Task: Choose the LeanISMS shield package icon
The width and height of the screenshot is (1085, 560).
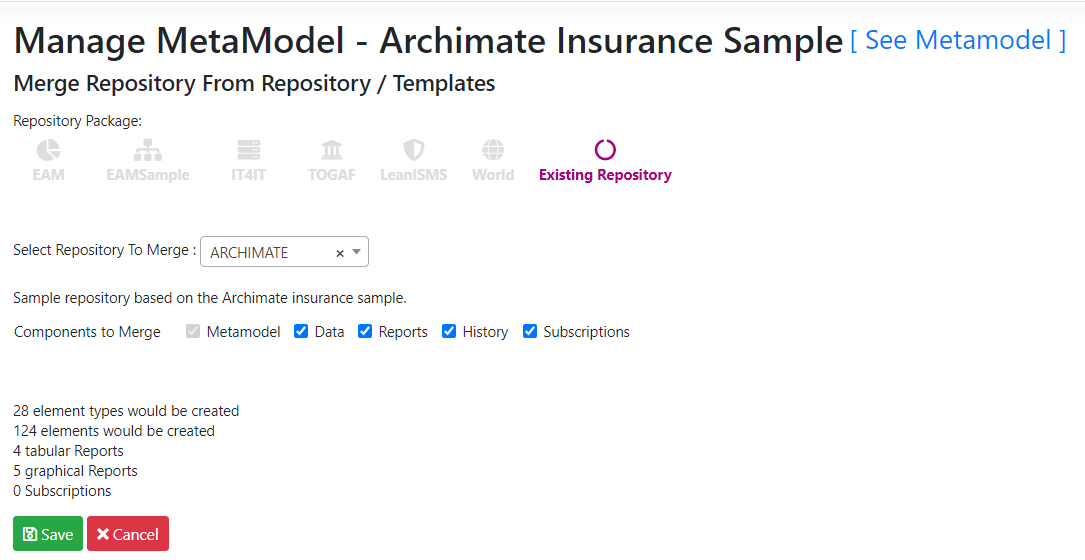Action: pyautogui.click(x=413, y=150)
